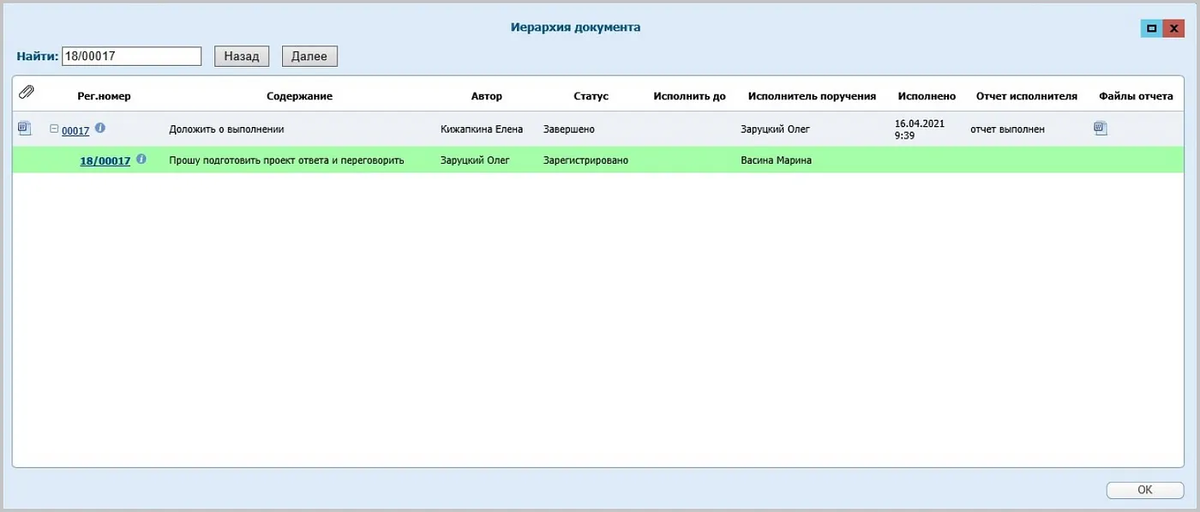Screen dimensions: 1200x512
Task: Click executor cell Васина Марина
Action: (x=777, y=160)
